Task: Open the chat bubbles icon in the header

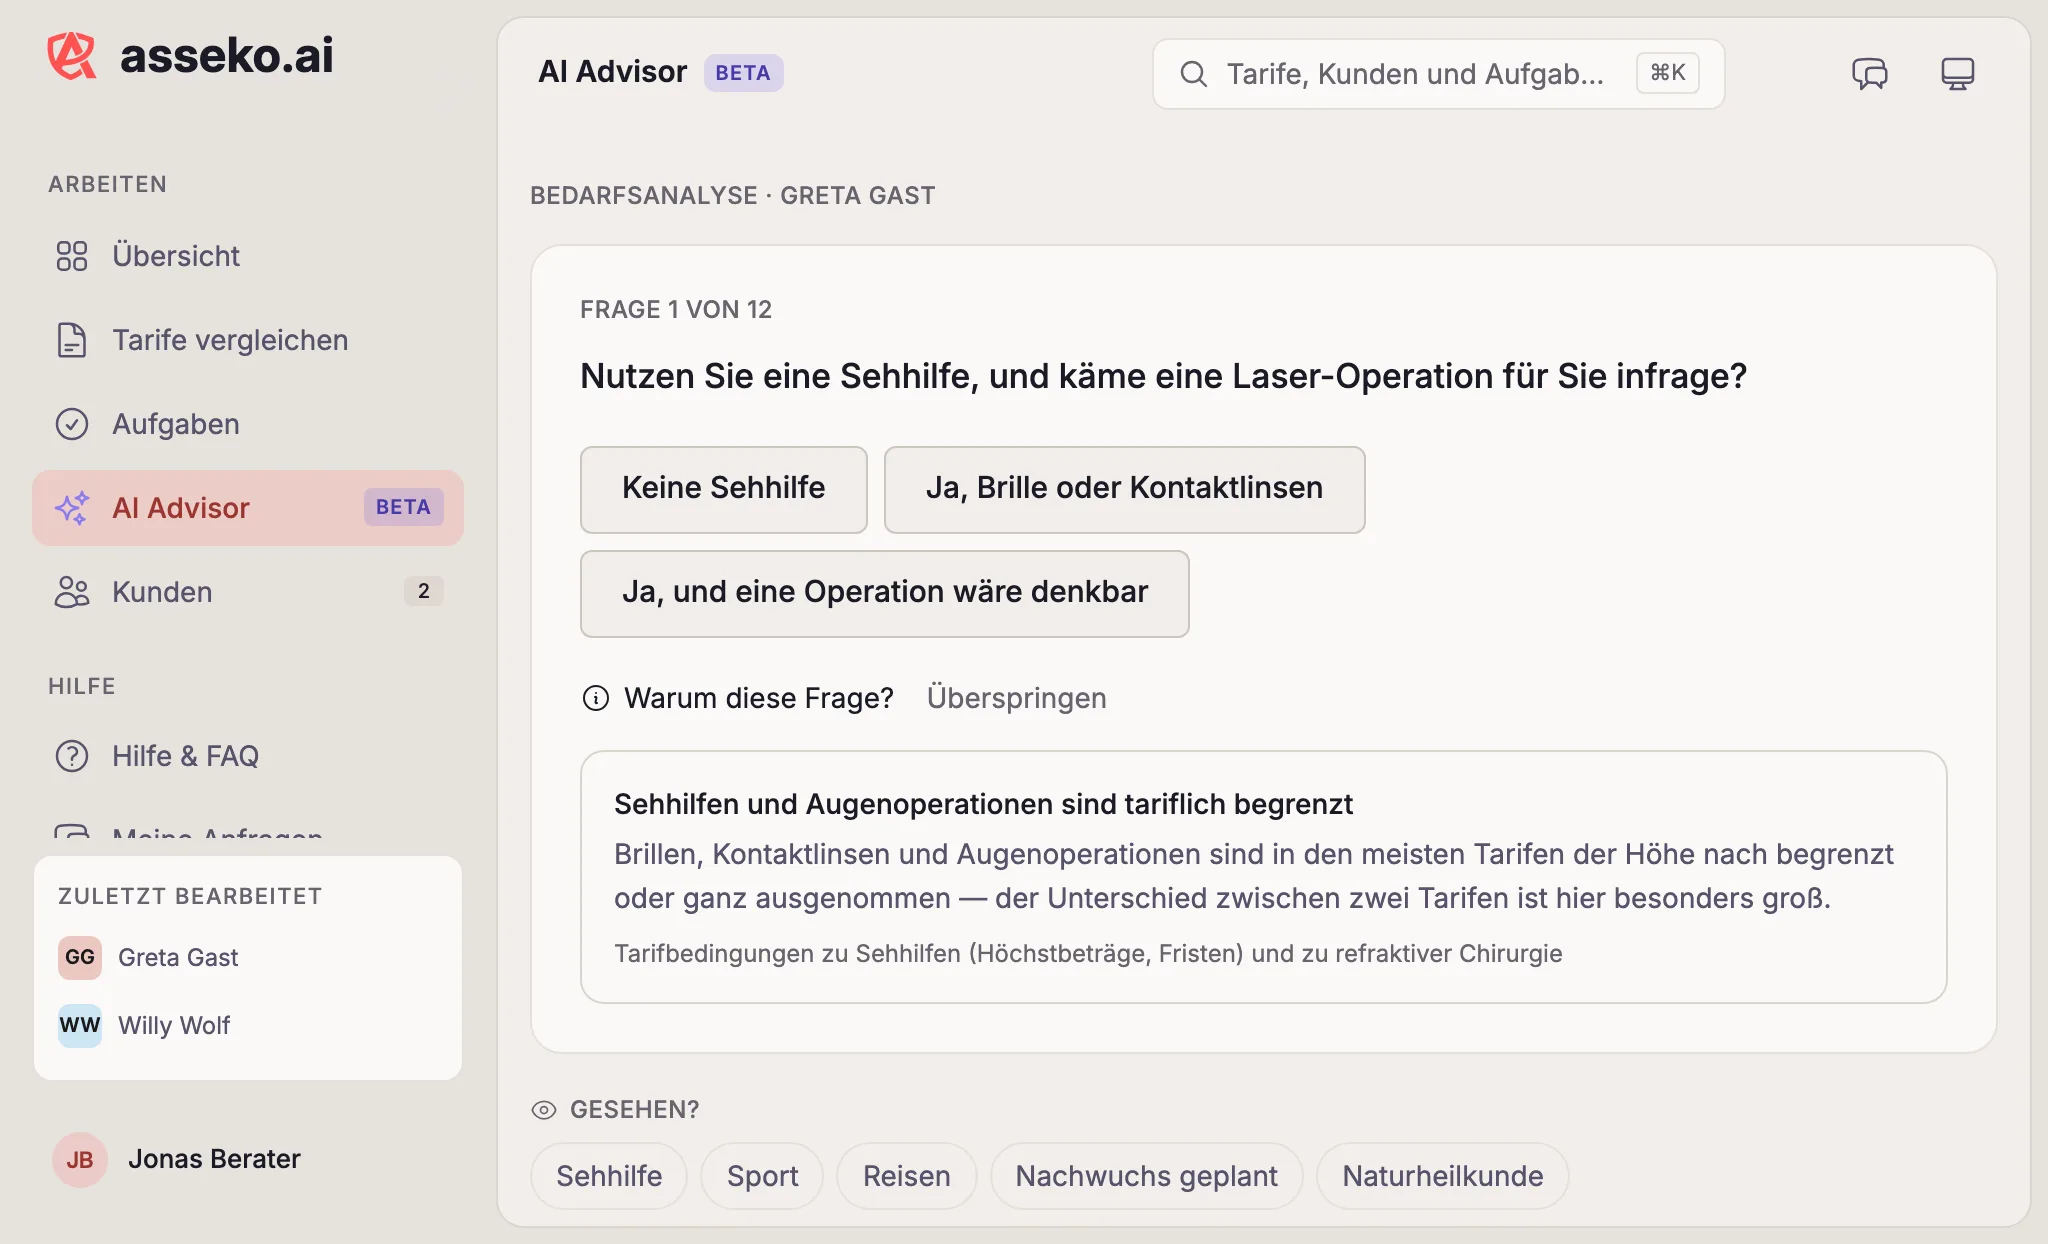Action: pyautogui.click(x=1870, y=73)
